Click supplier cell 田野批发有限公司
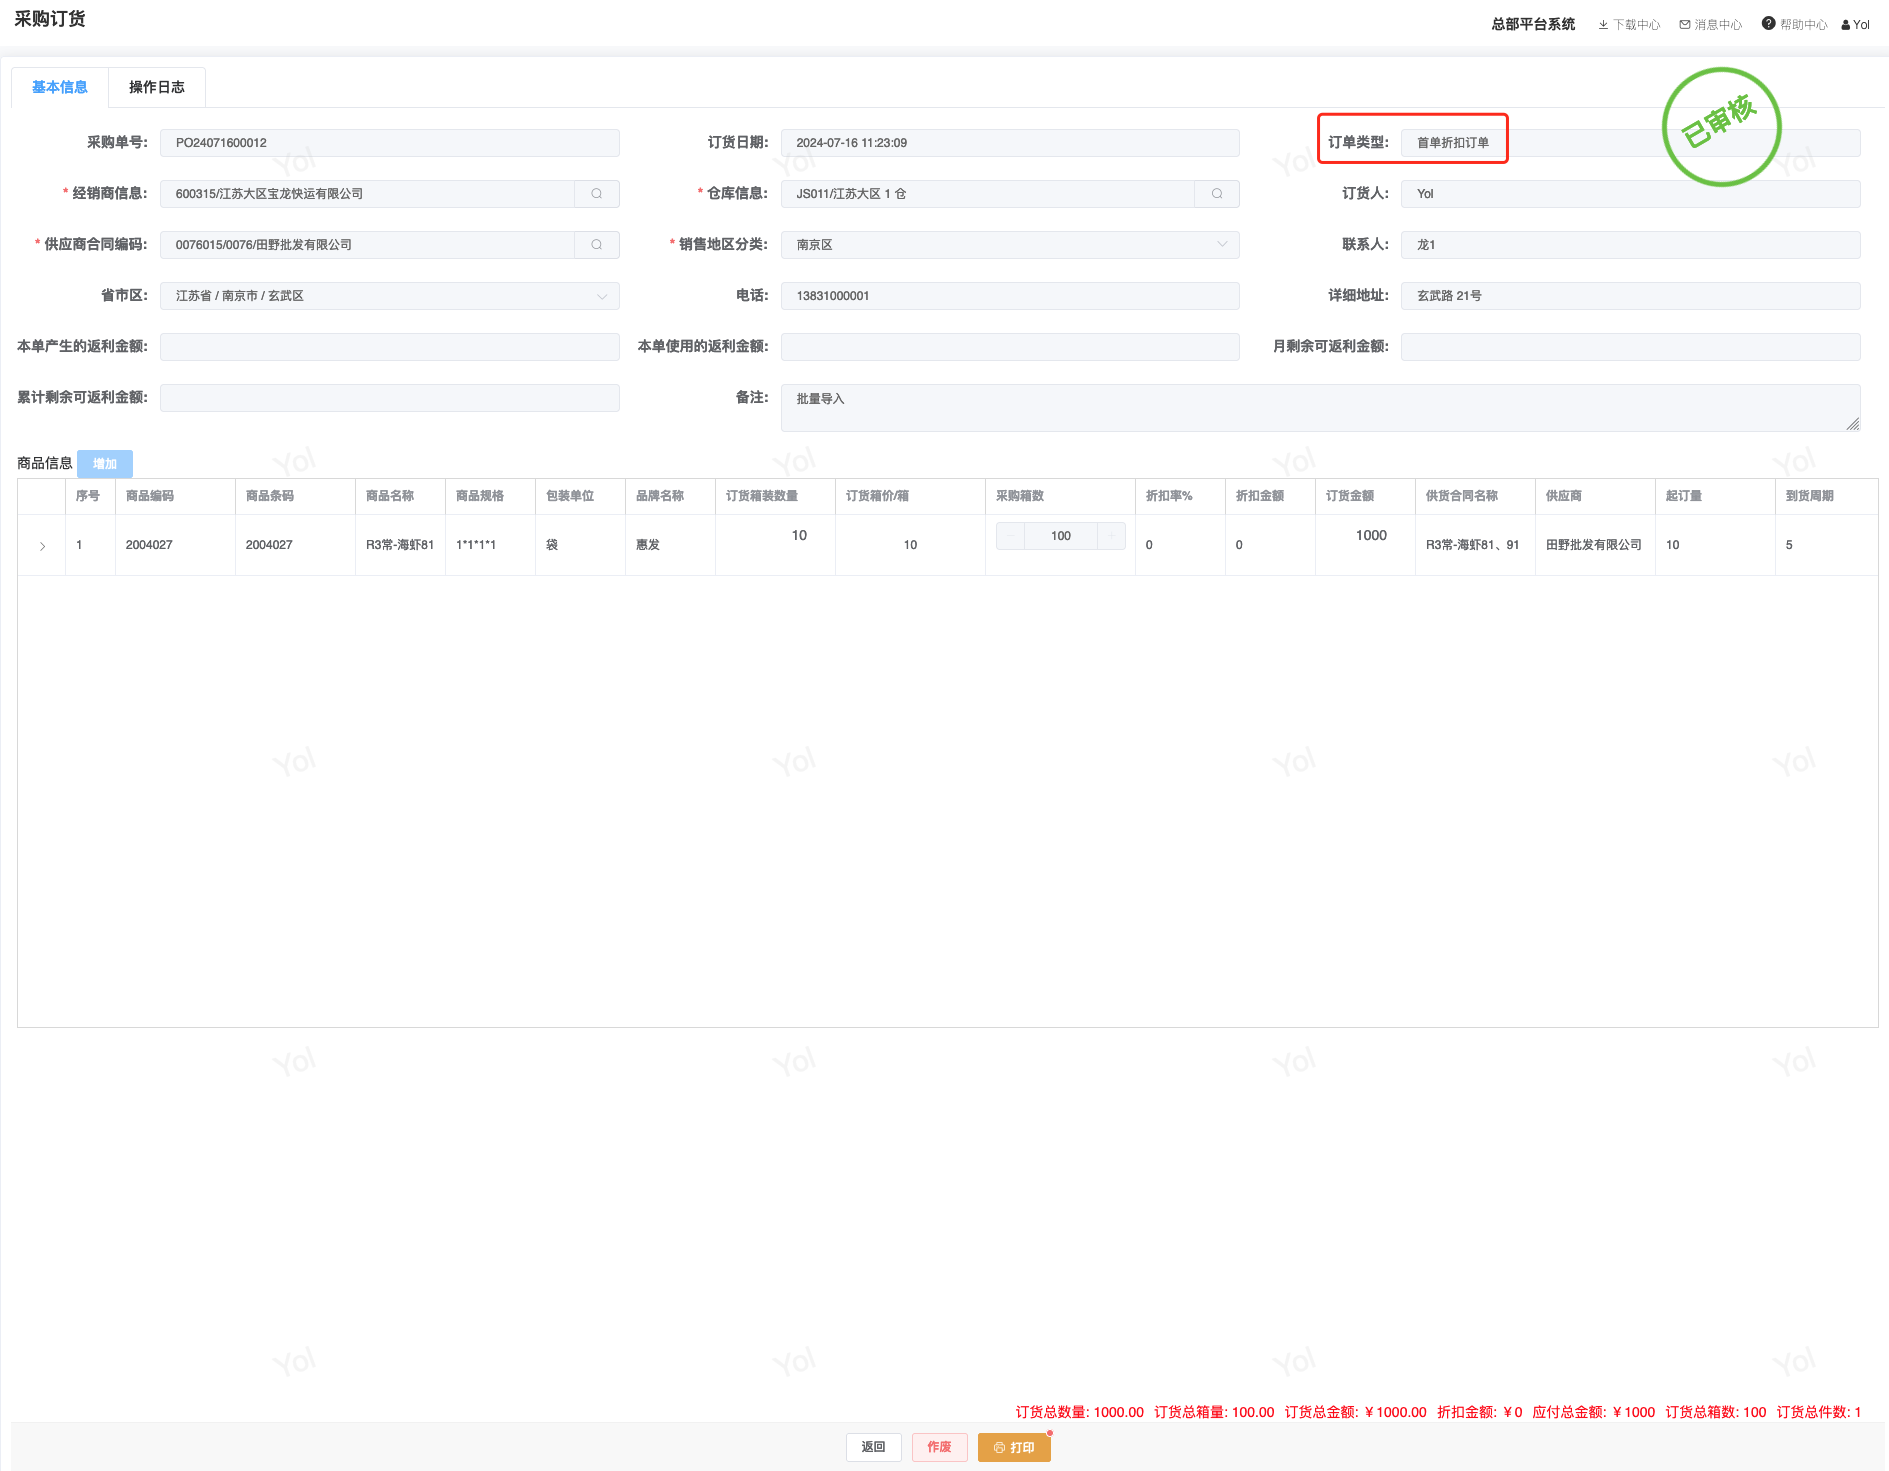1889x1471 pixels. tap(1594, 545)
